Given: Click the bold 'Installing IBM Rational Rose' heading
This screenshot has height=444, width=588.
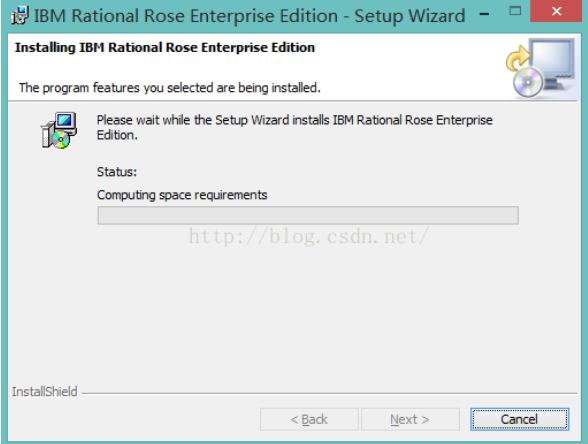Looking at the screenshot, I should coord(165,48).
